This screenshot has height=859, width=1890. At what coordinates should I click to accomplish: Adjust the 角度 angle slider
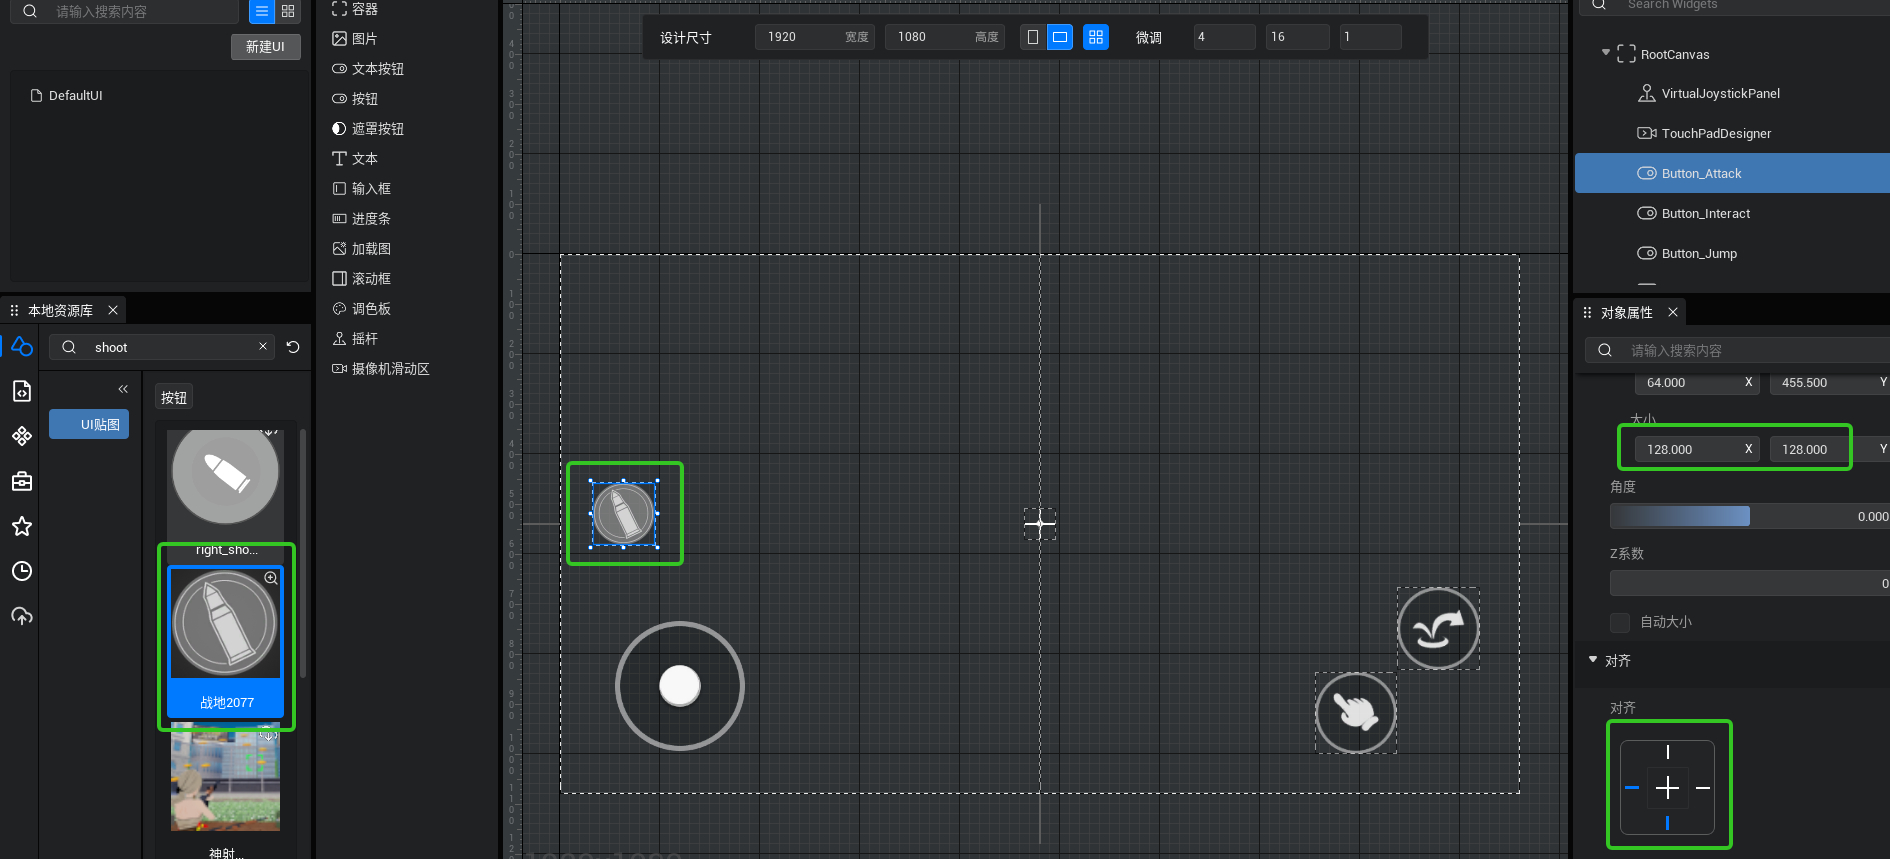1750,516
